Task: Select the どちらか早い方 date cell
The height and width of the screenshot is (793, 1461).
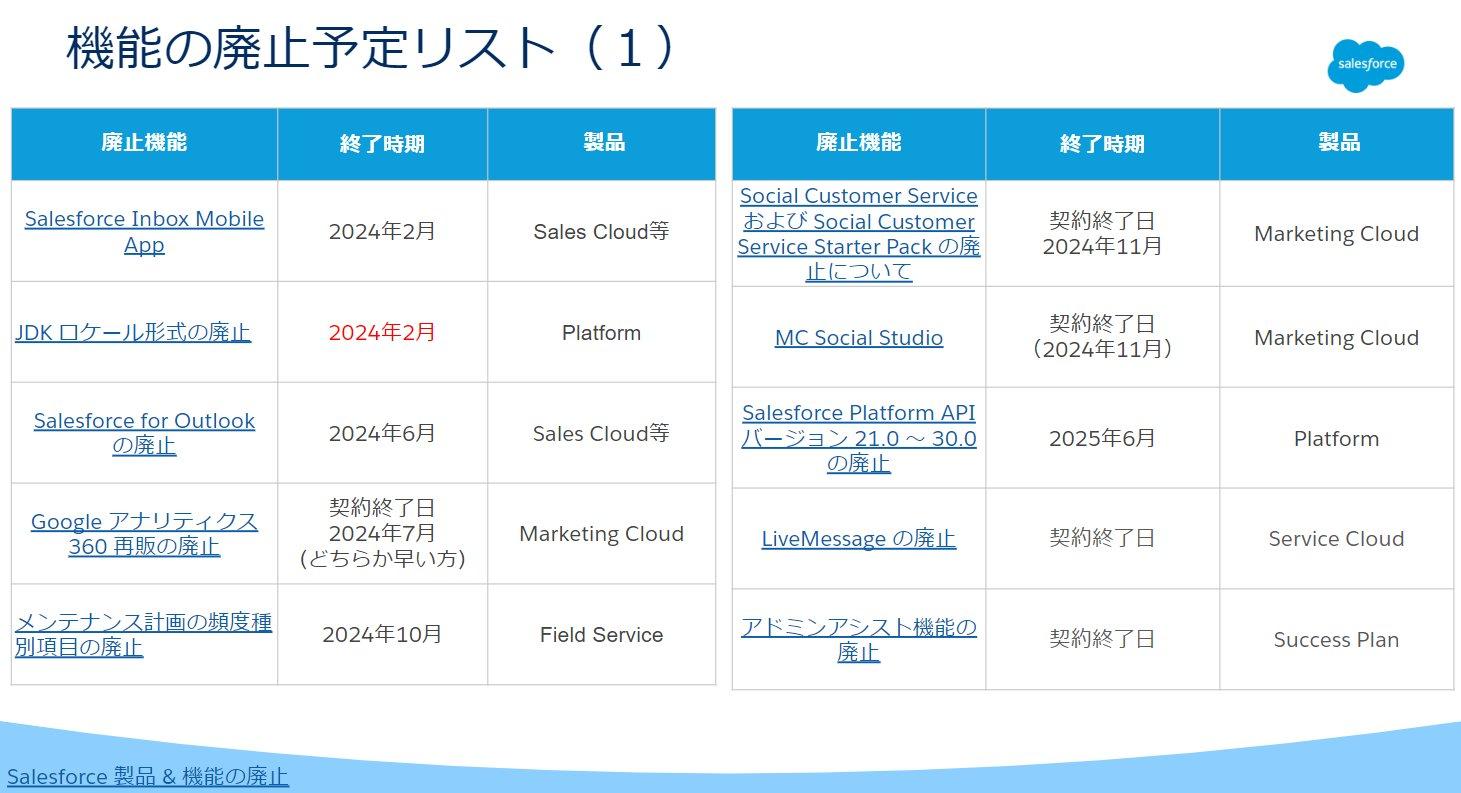Action: pyautogui.click(x=382, y=534)
